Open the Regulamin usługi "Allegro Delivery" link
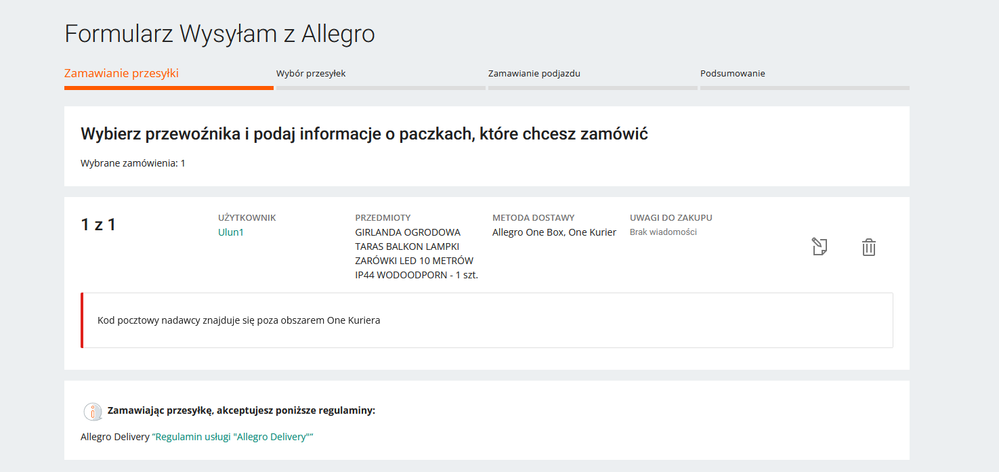Viewport: 999px width, 472px height. point(233,438)
